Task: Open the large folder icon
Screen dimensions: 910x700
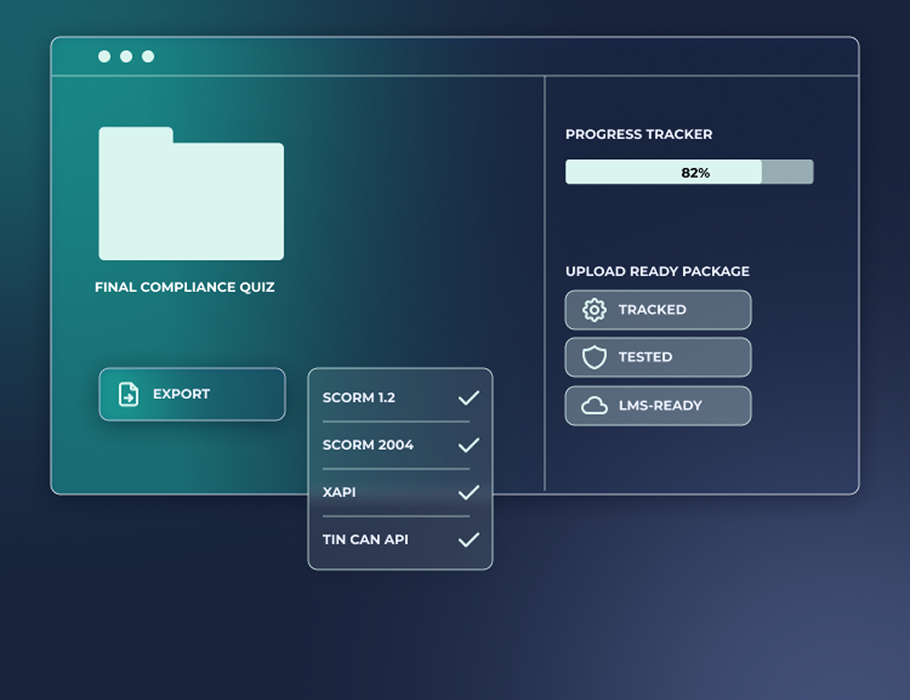Action: pos(191,193)
